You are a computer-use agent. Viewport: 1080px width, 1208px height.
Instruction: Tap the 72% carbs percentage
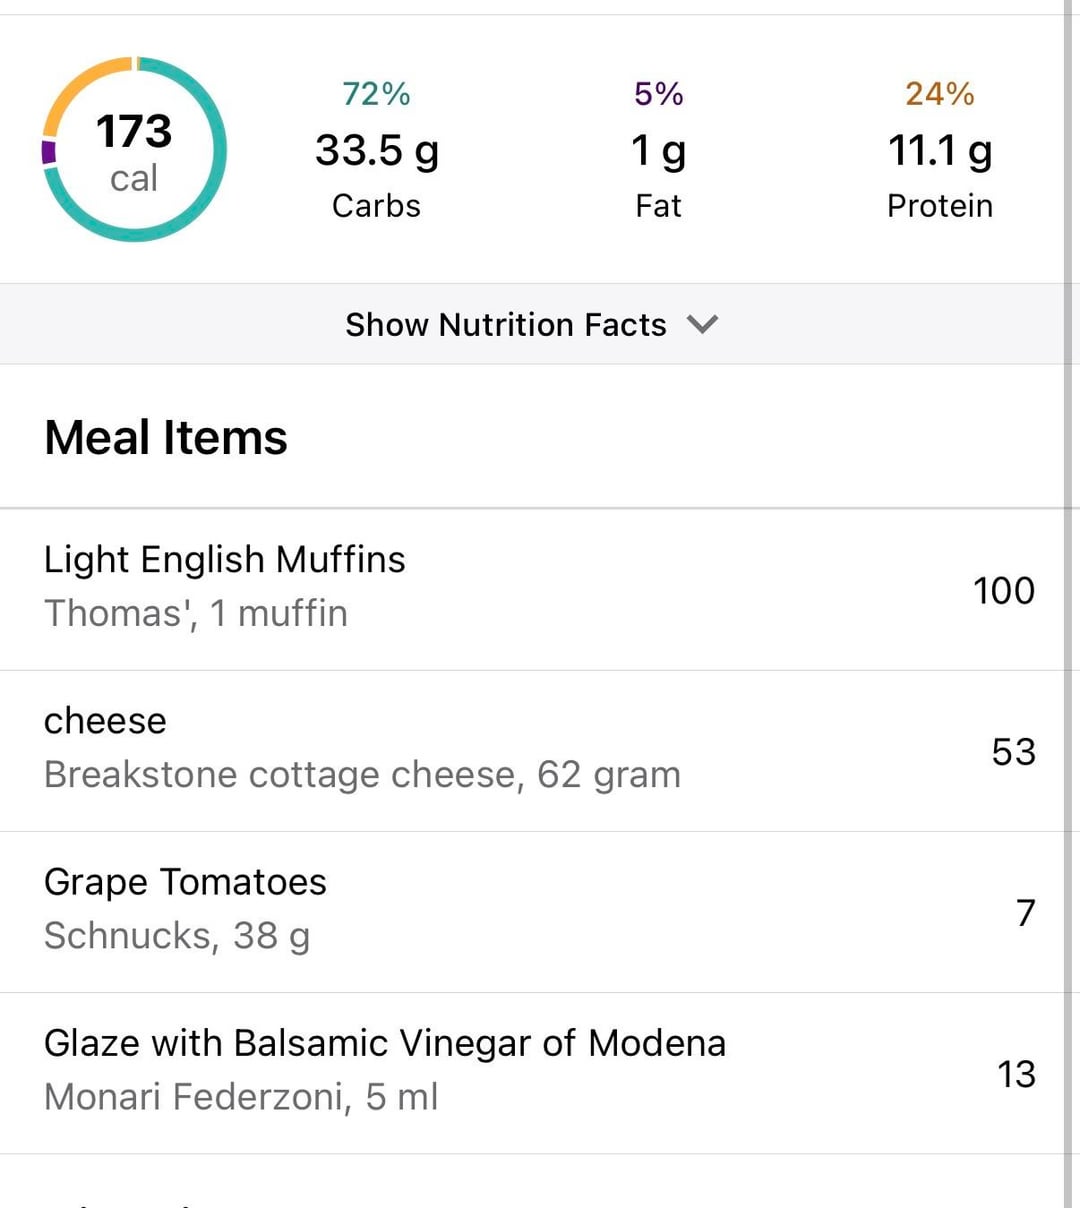pos(376,94)
